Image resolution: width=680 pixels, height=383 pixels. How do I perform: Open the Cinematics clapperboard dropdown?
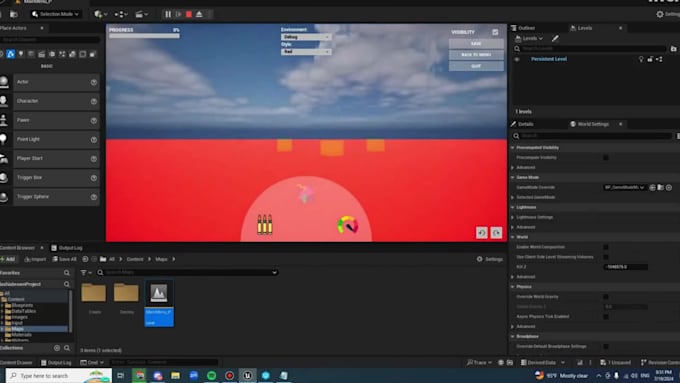pyautogui.click(x=141, y=14)
